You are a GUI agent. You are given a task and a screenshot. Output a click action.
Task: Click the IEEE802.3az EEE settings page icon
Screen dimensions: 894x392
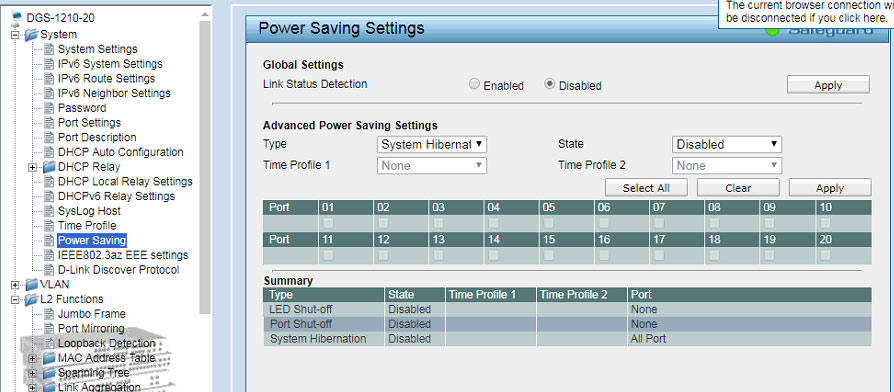tap(49, 255)
